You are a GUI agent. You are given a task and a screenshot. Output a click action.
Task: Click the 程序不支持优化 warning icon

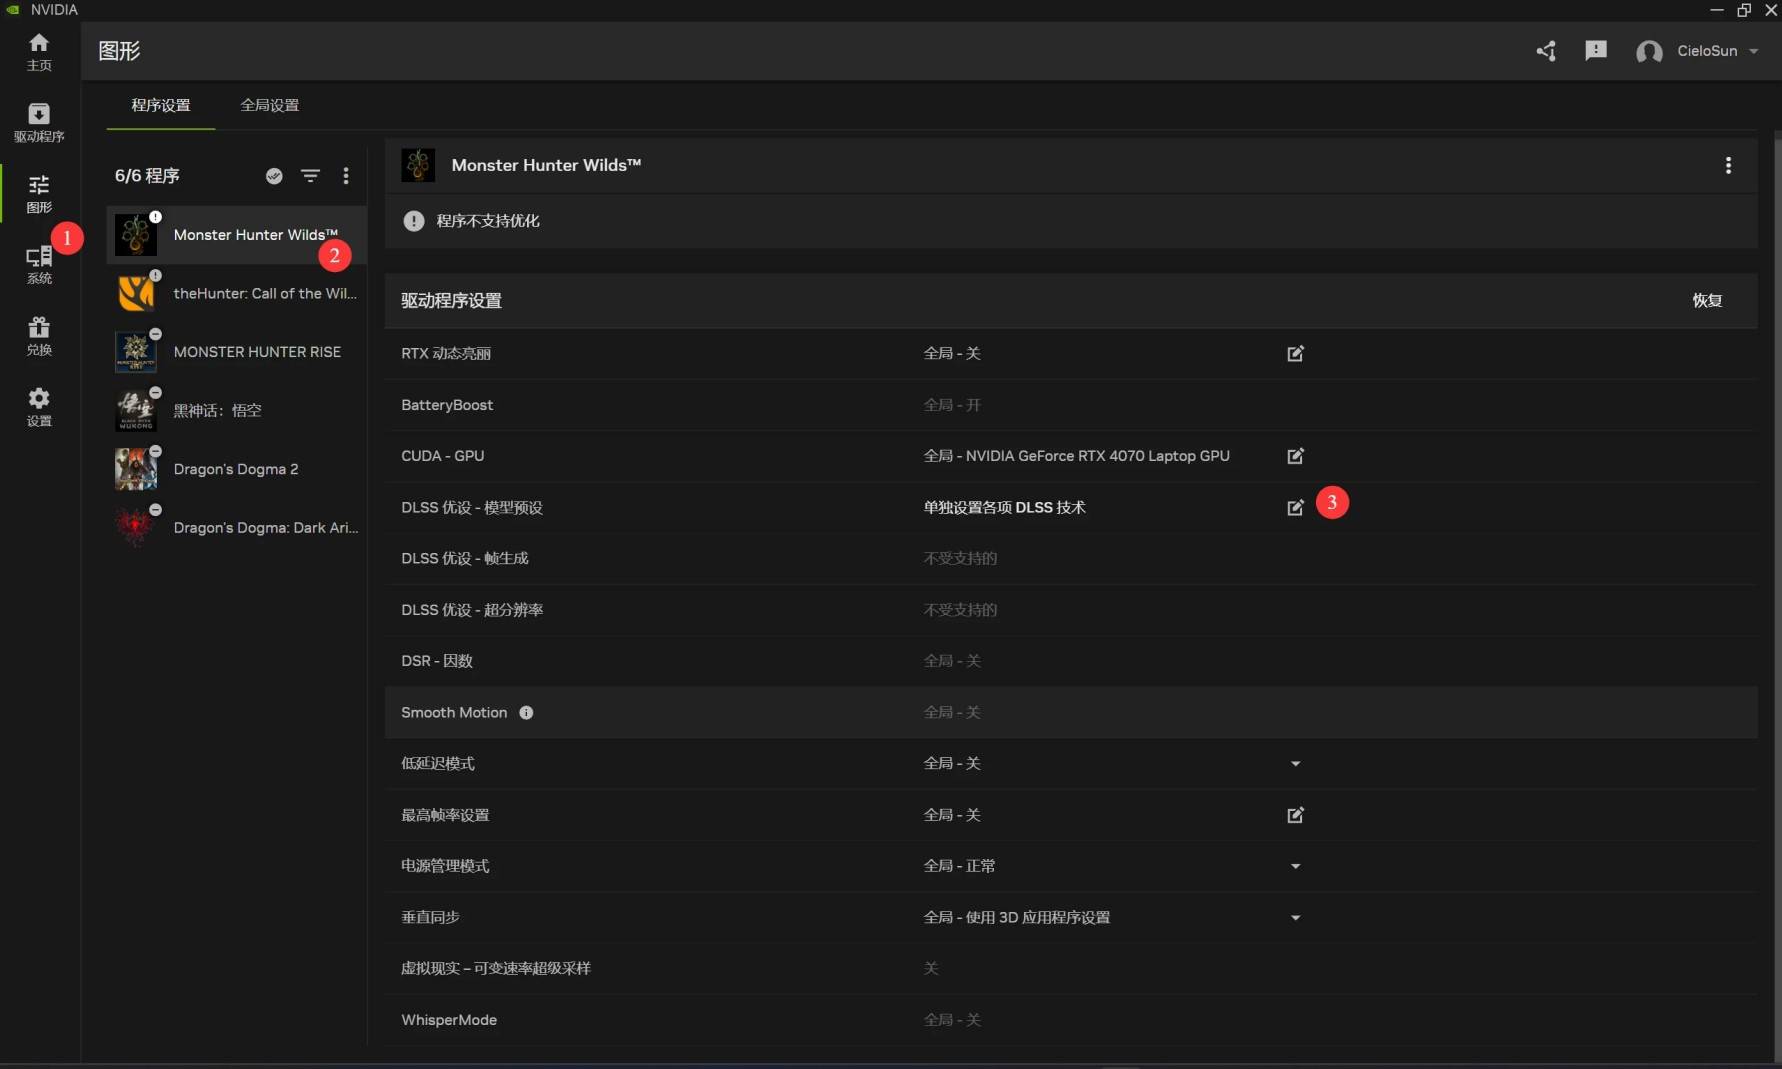(x=414, y=221)
